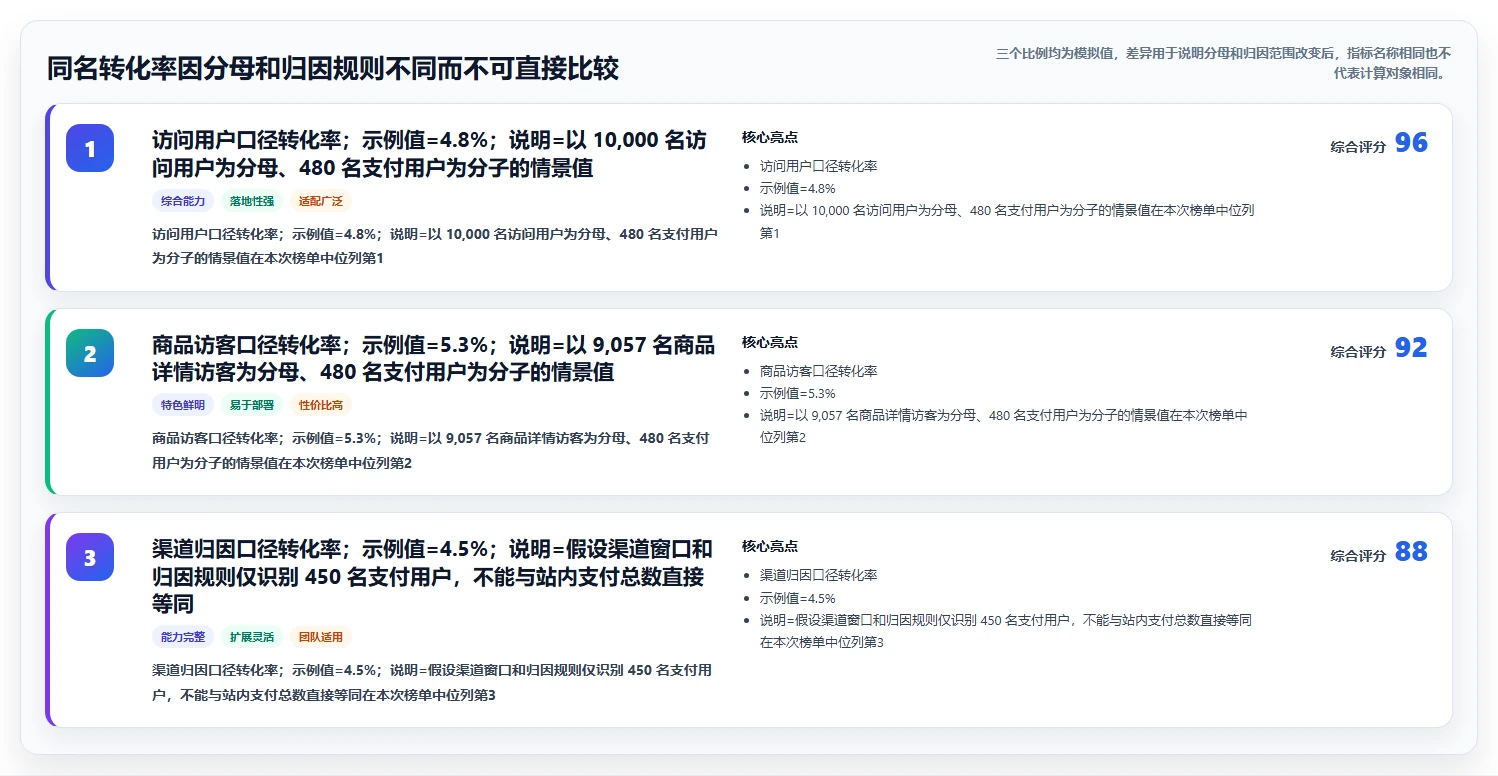Click the description paragraph ending 位列第3
Viewport: 1498px width, 776px height.
[x=432, y=682]
